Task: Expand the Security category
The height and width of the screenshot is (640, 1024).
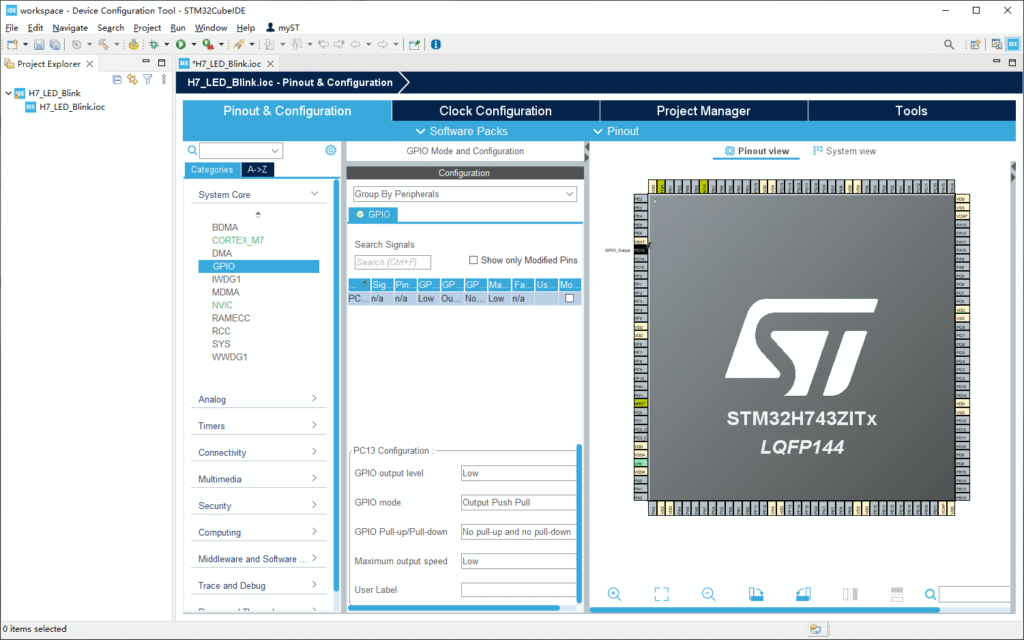Action: click(x=315, y=505)
